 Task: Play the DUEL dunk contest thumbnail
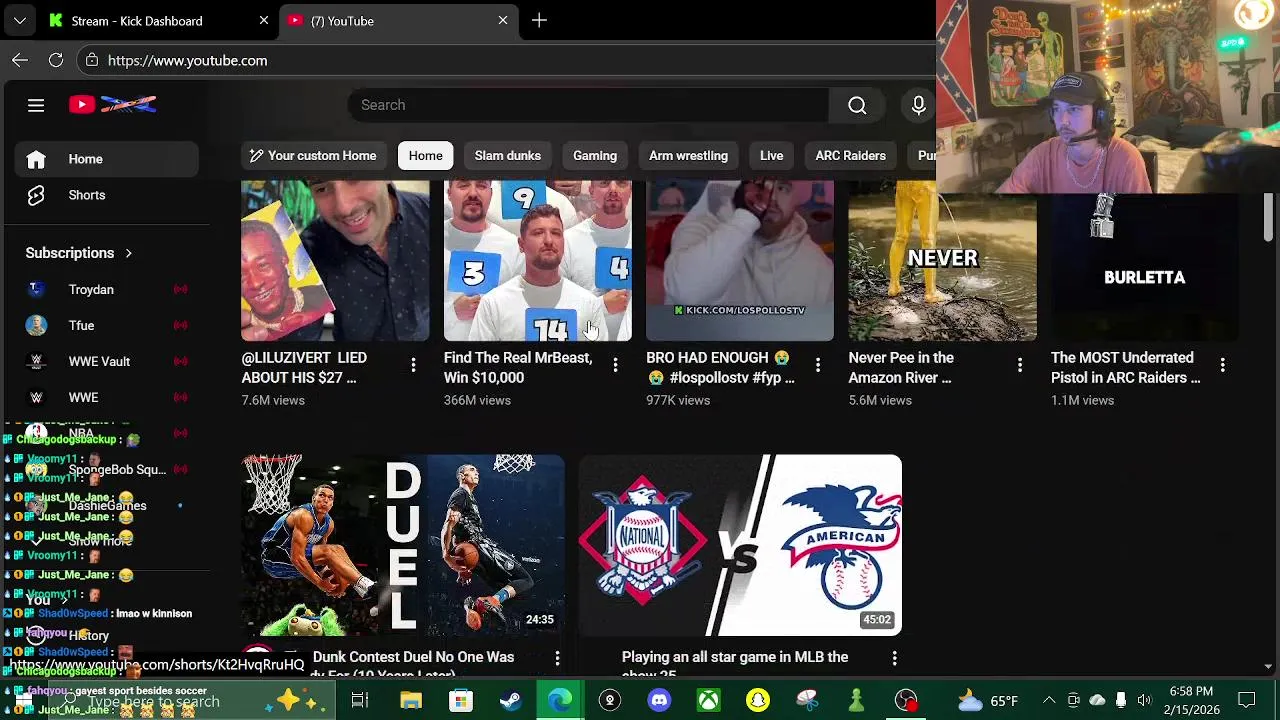[x=403, y=545]
